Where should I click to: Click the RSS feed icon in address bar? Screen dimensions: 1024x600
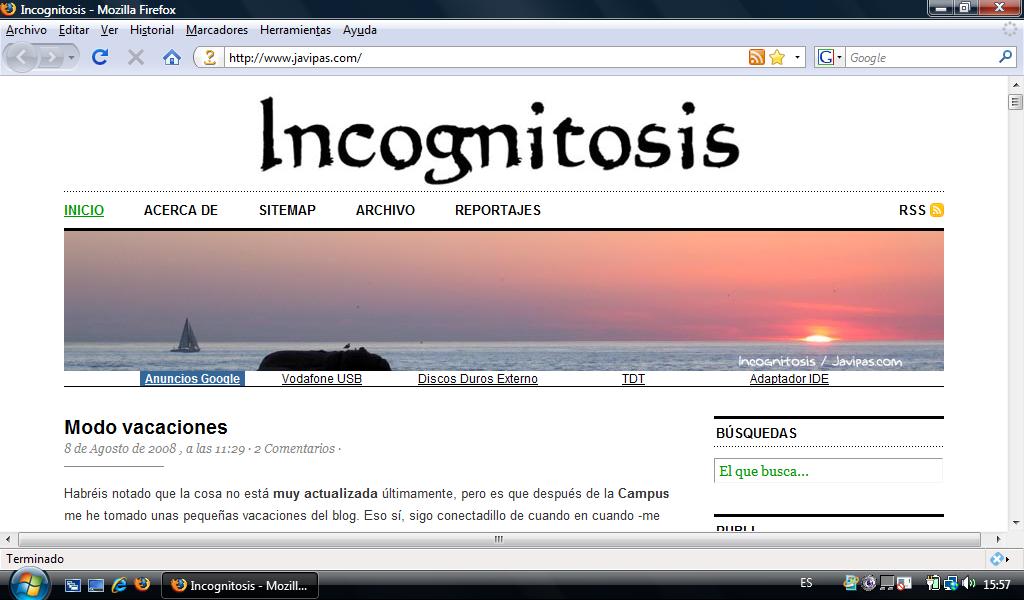coord(756,57)
